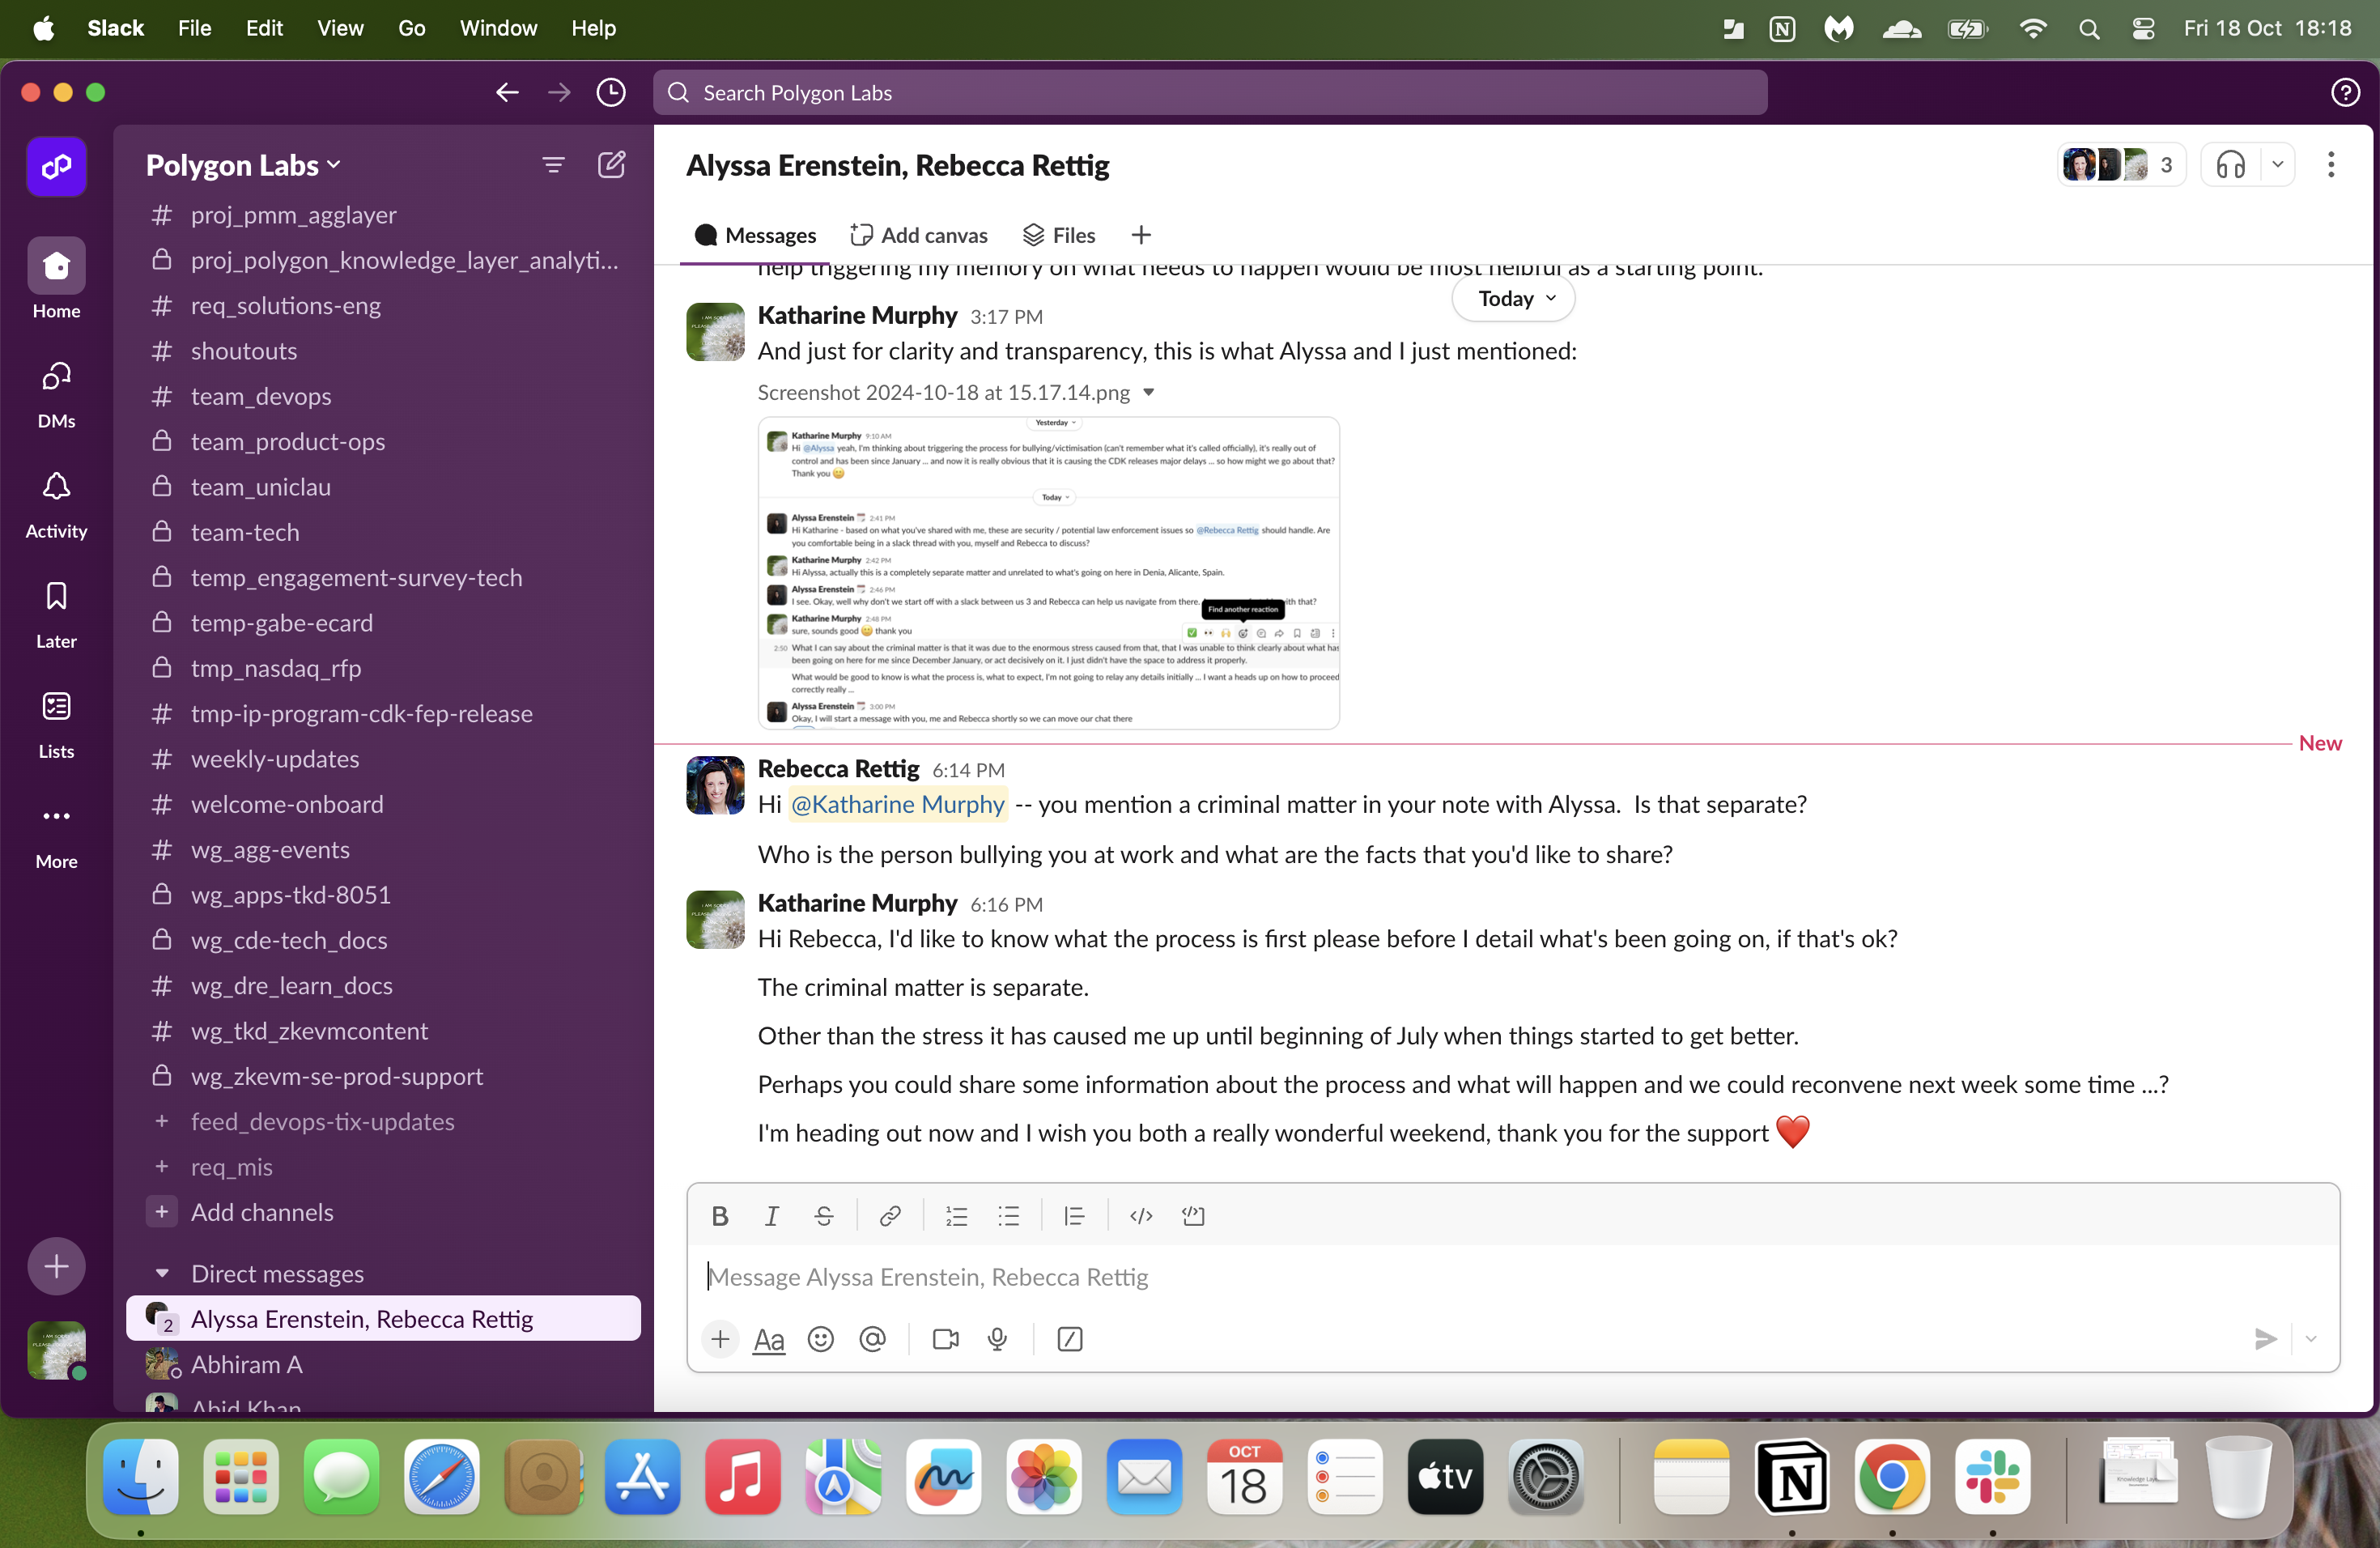
Task: Open schedule-send options chevron
Action: coord(2310,1339)
